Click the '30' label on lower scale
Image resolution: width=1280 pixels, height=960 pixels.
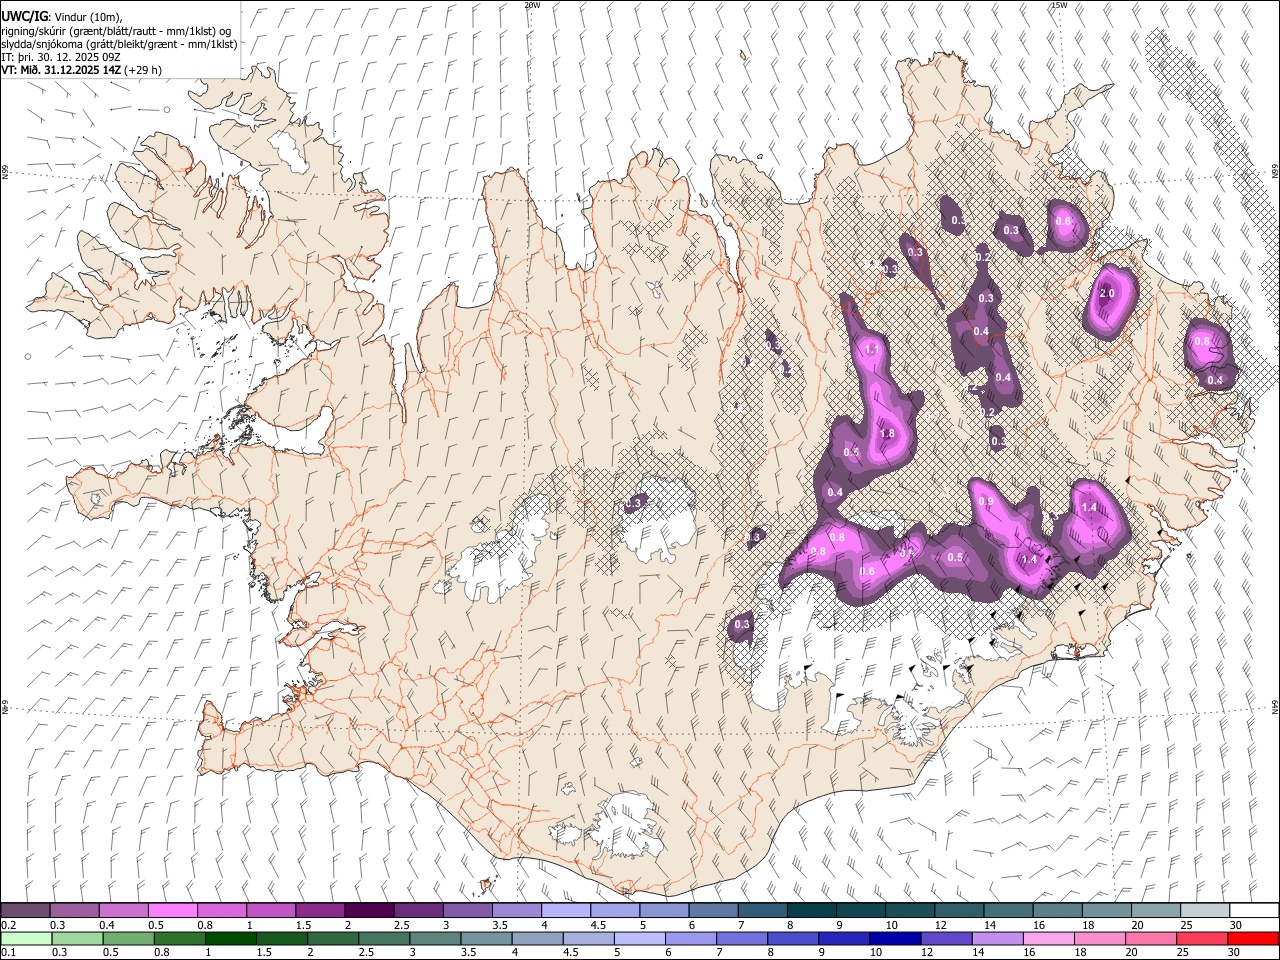click(1236, 953)
